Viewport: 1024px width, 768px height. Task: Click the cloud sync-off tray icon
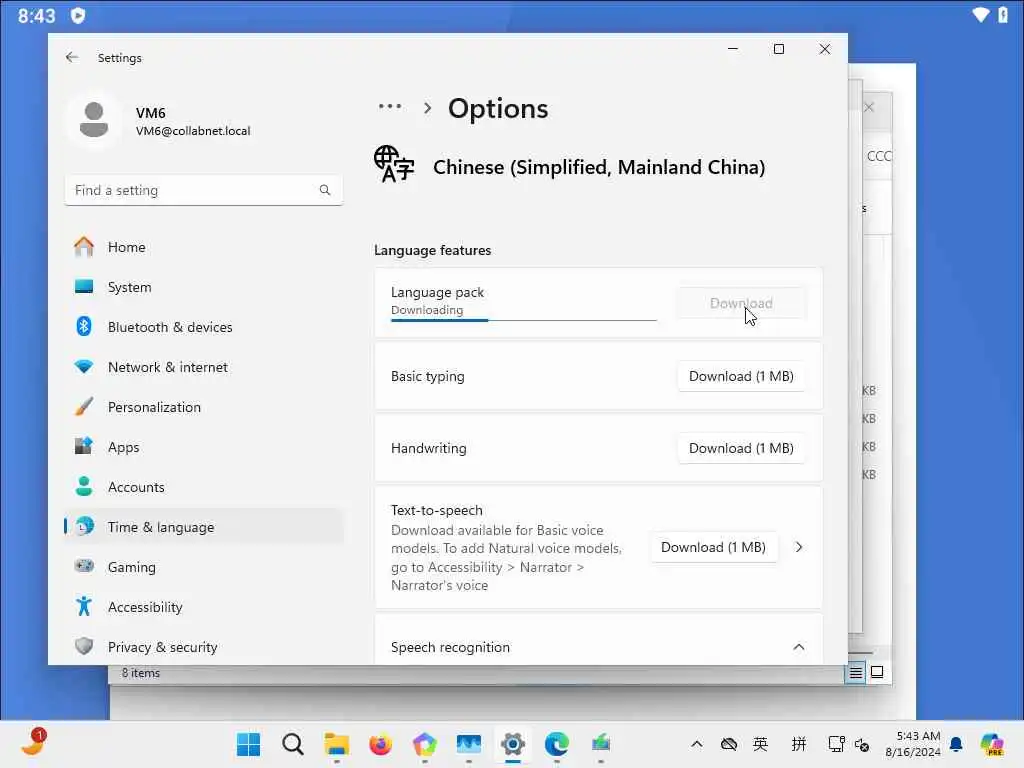pos(729,744)
